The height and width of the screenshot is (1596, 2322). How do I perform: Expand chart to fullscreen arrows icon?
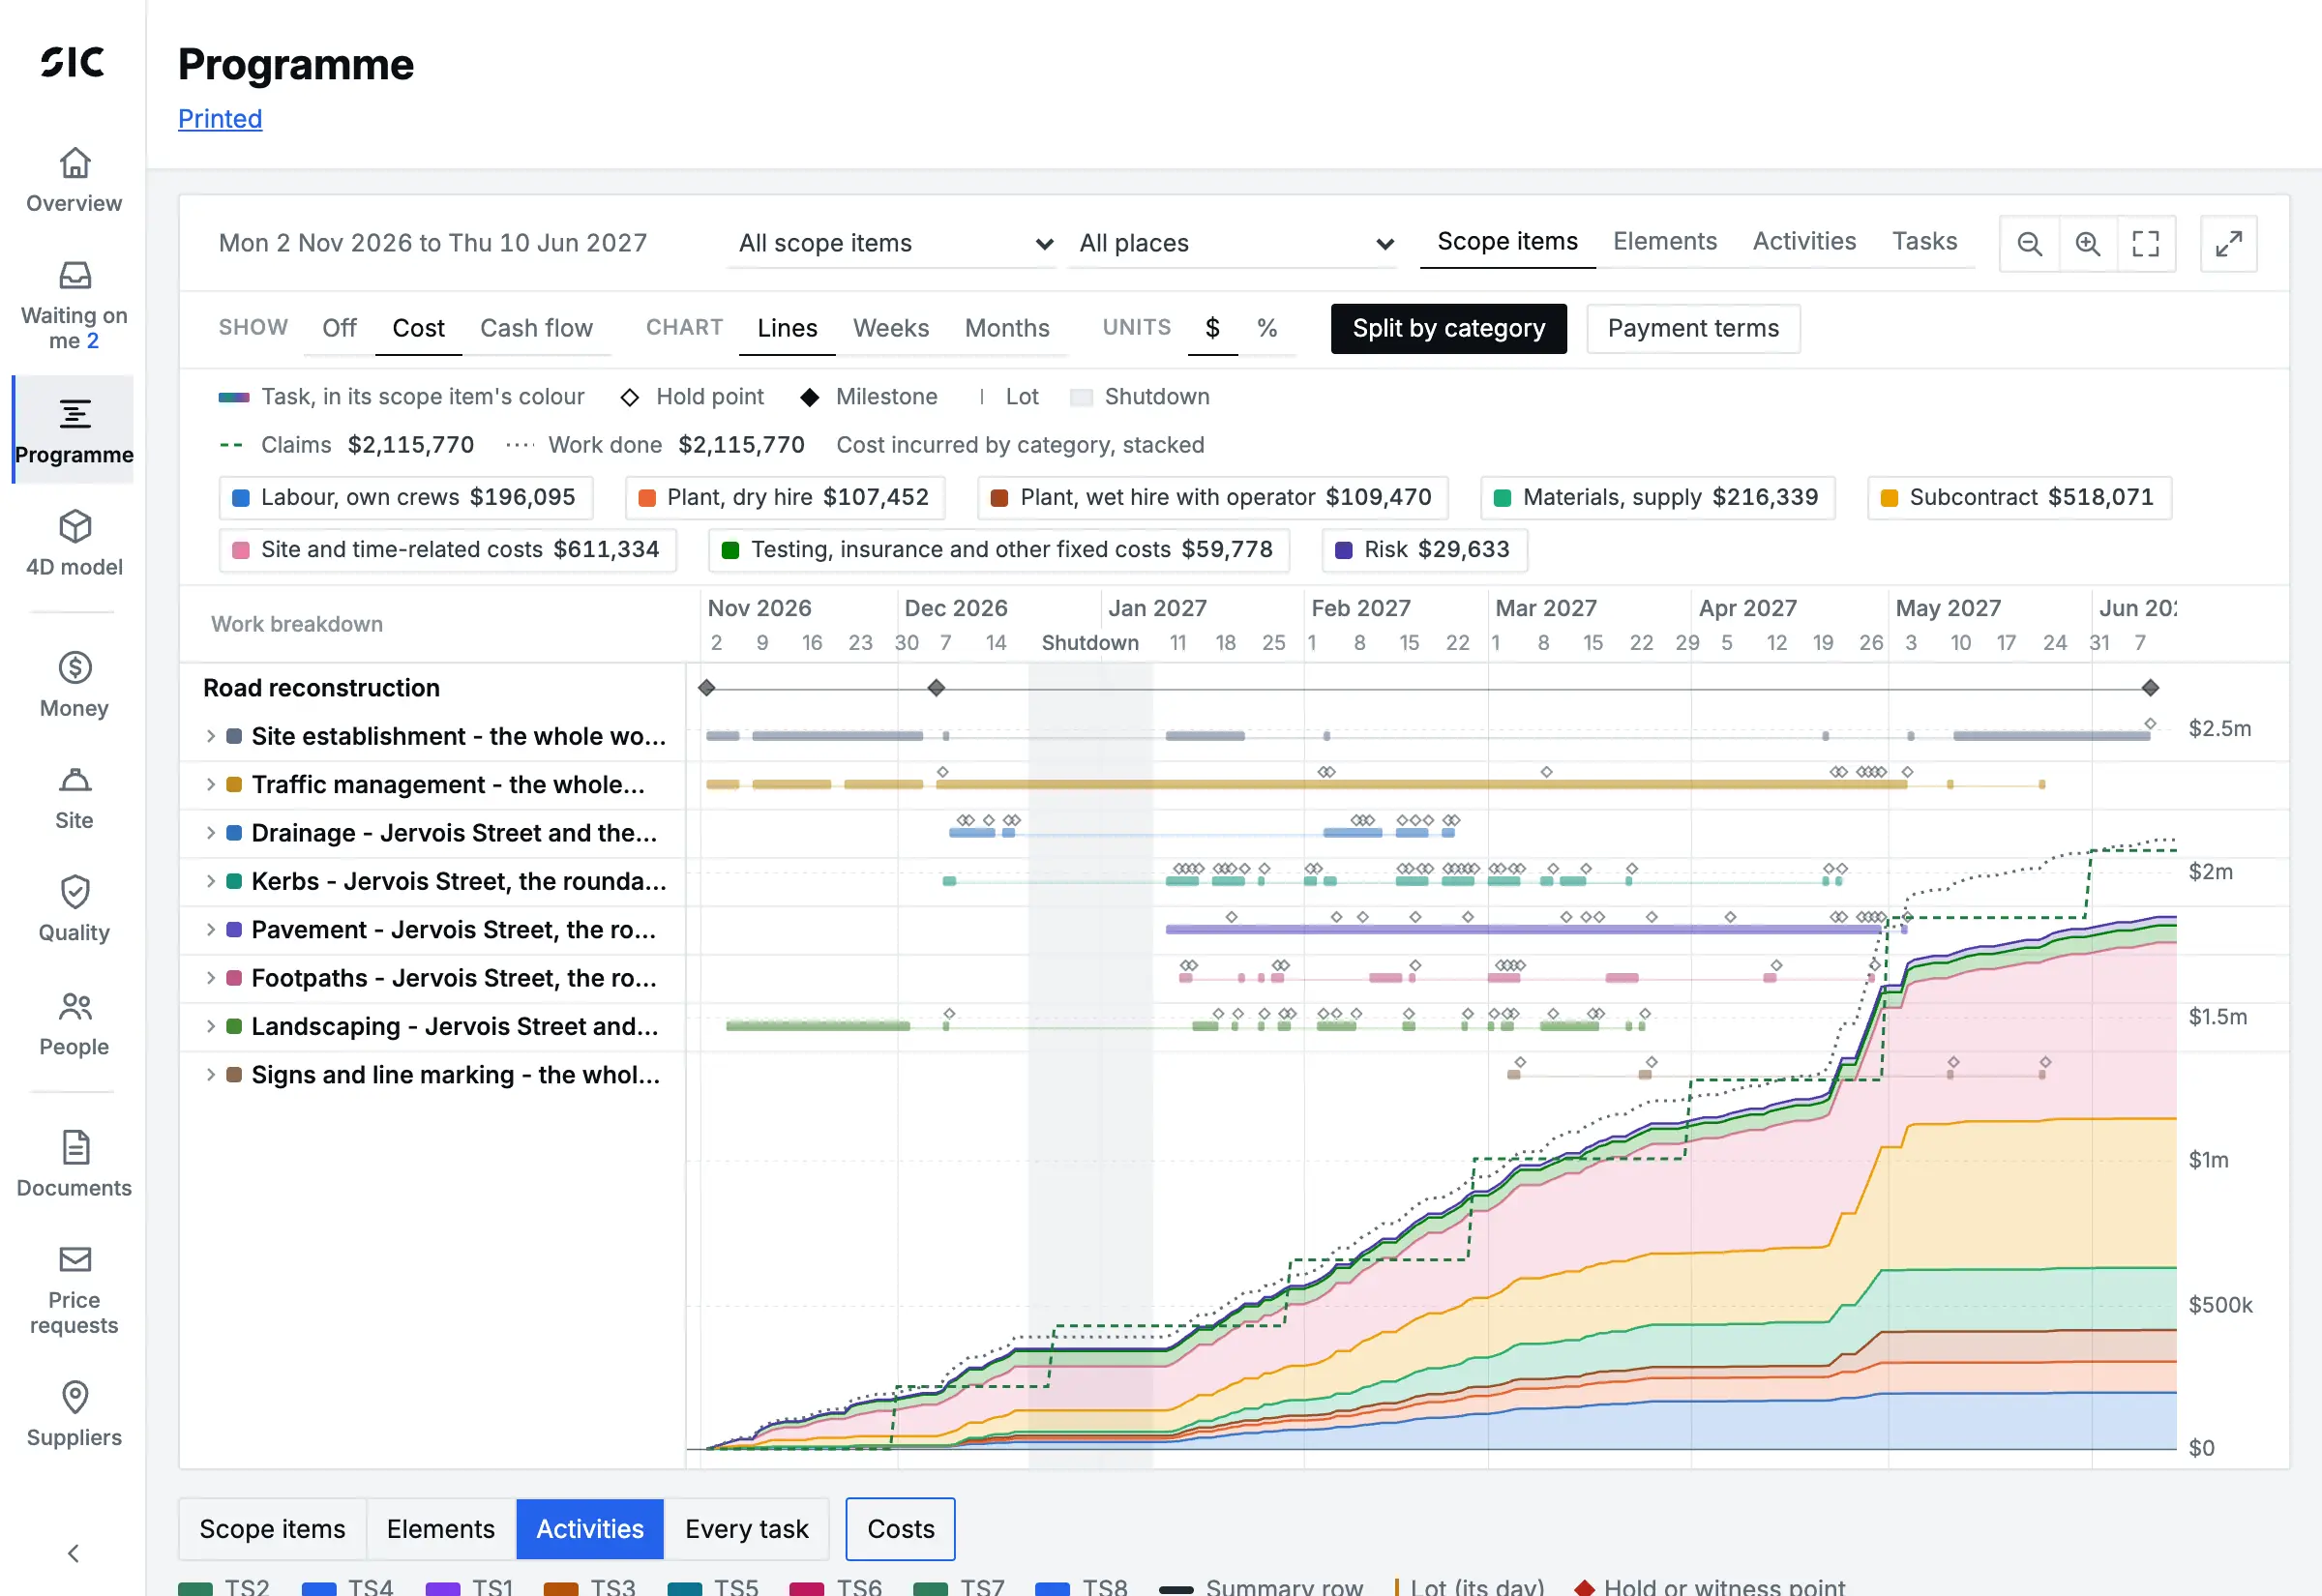[x=2229, y=244]
